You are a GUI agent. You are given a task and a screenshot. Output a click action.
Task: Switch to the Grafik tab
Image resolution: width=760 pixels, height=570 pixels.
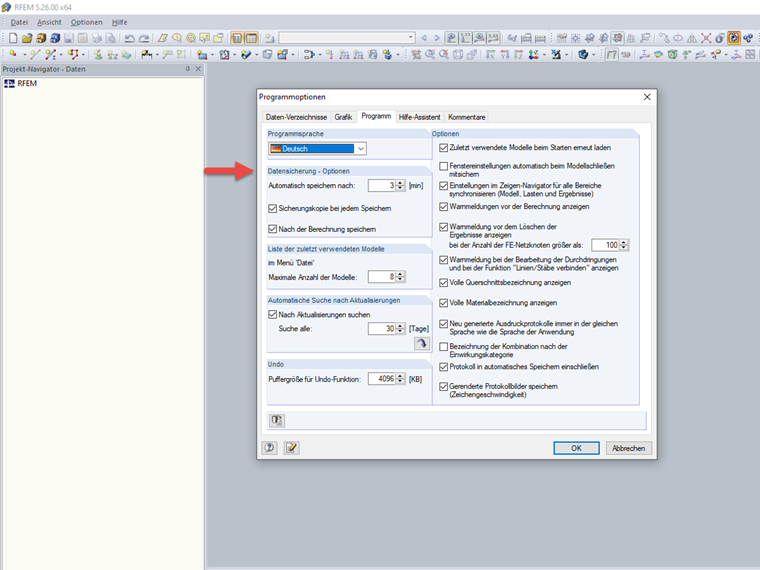[x=343, y=117]
